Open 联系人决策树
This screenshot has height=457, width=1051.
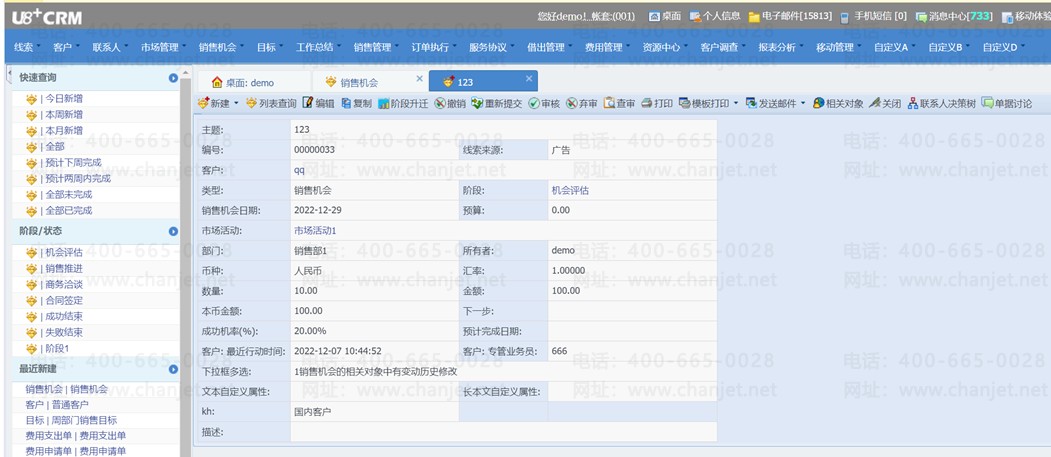[x=942, y=104]
